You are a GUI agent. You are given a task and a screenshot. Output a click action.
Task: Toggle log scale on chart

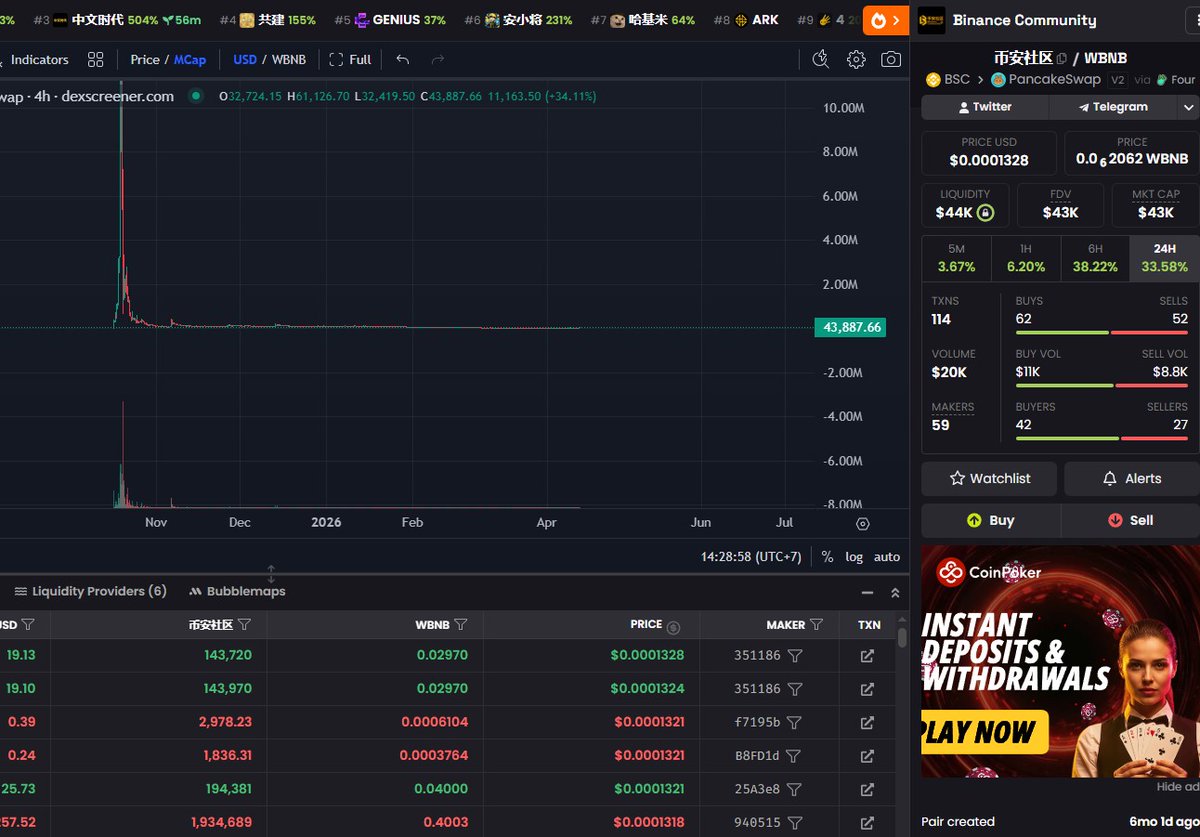[x=853, y=557]
